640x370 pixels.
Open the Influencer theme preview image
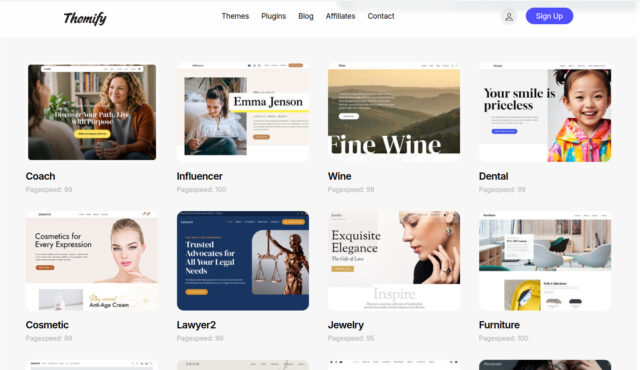tap(243, 112)
